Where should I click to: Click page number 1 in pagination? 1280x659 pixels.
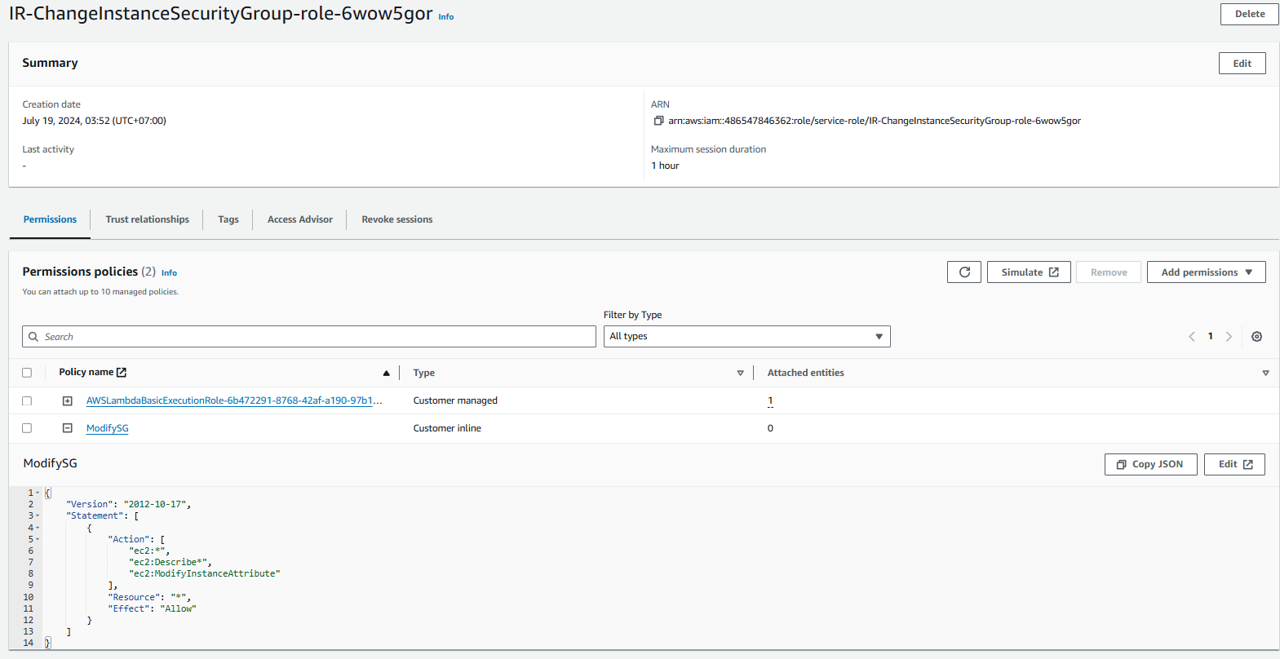point(1210,336)
